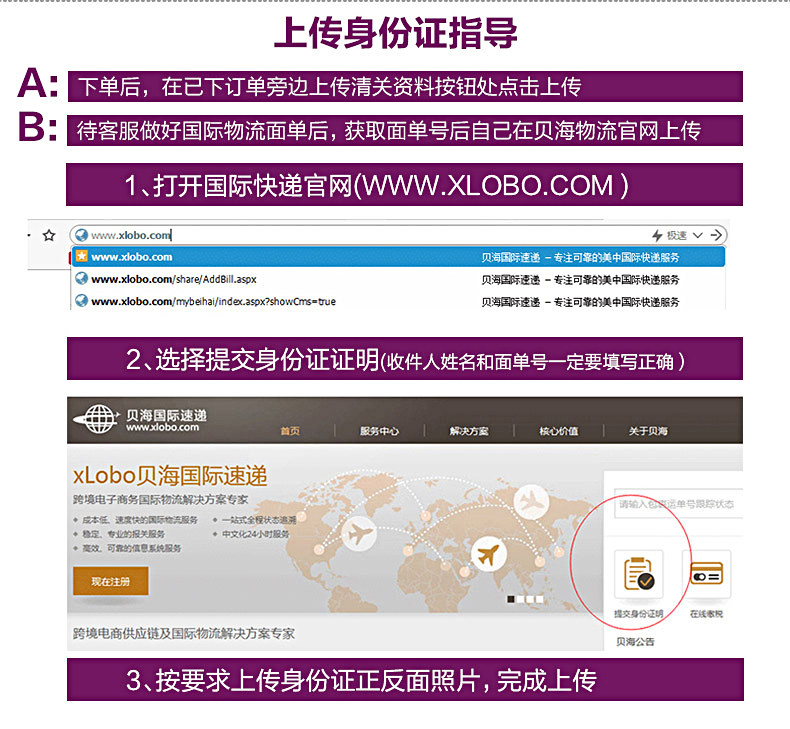
Task: Click the go arrow in address bar
Action: tap(716, 235)
